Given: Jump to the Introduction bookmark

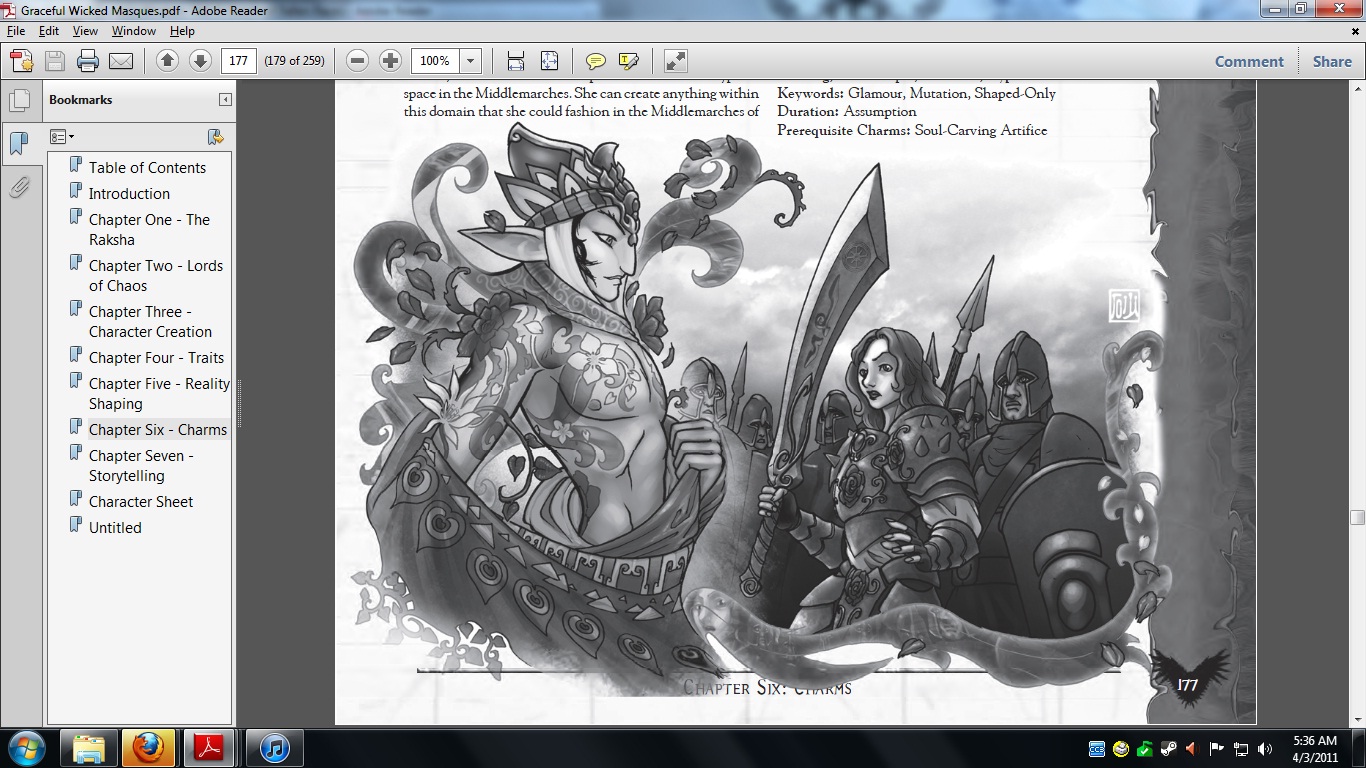Looking at the screenshot, I should tap(129, 194).
